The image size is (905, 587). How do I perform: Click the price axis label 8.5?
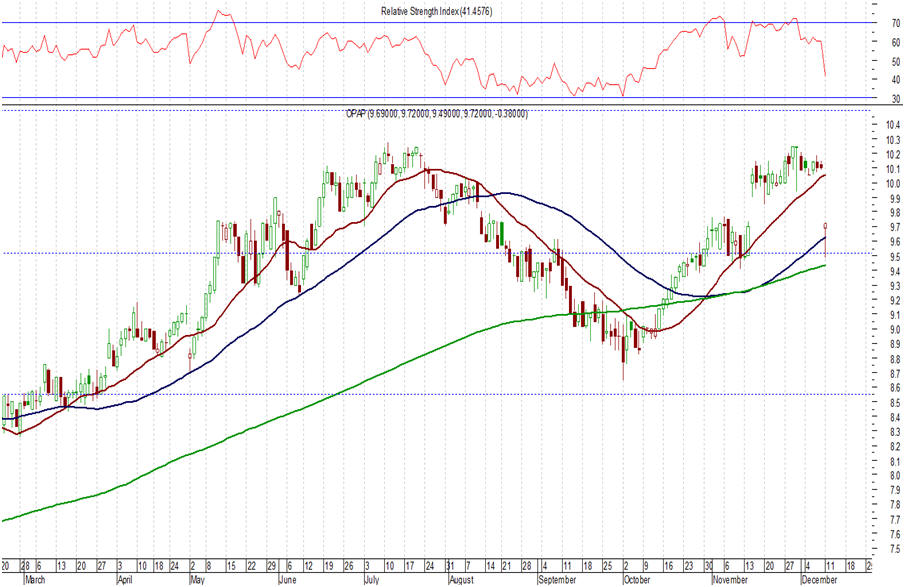click(x=895, y=402)
